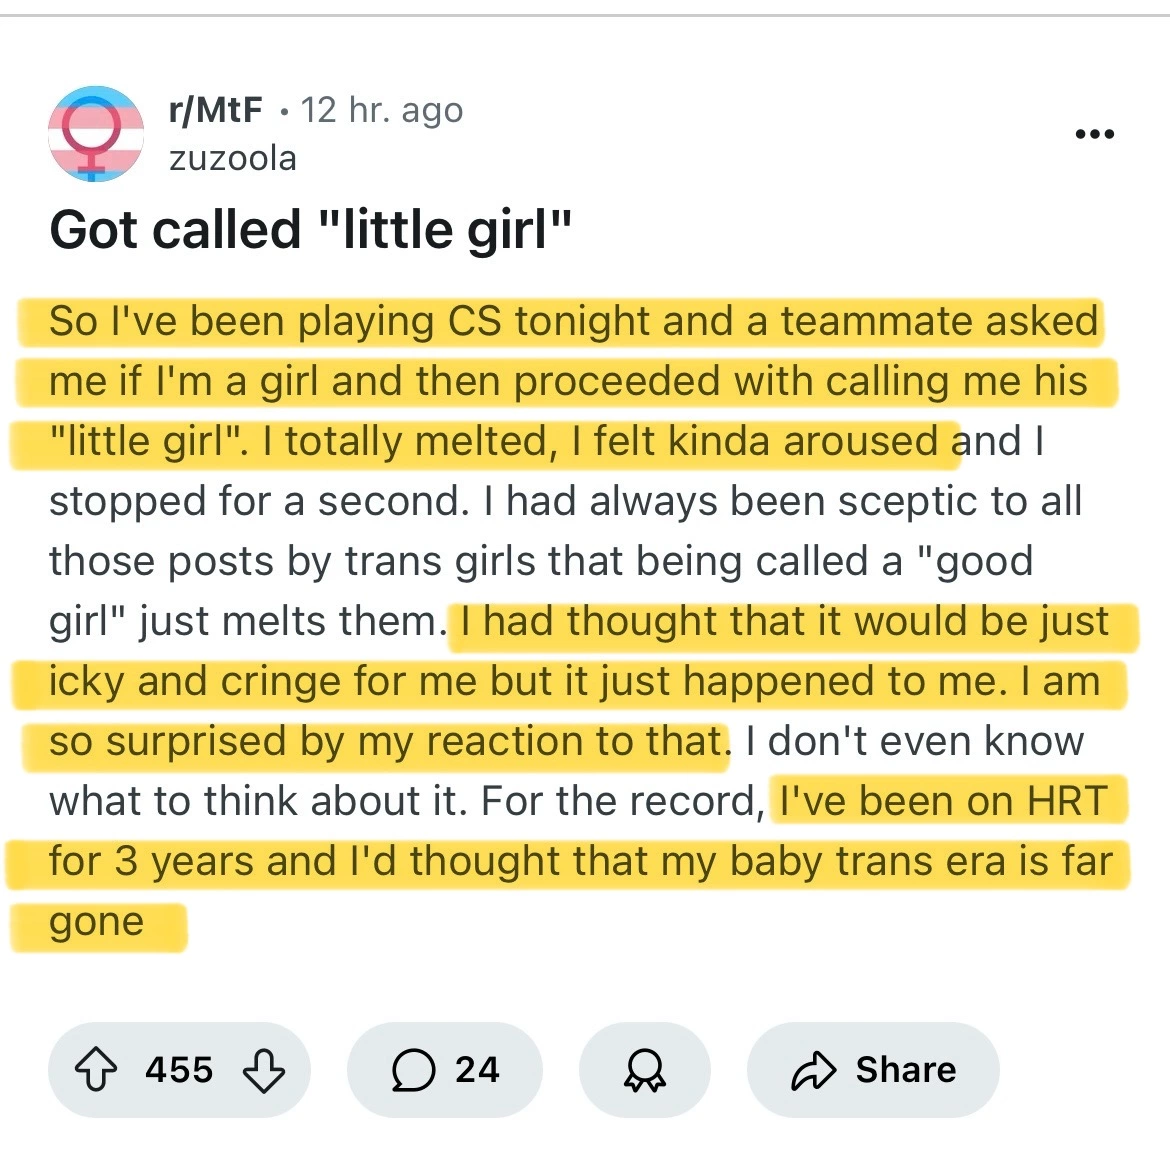The height and width of the screenshot is (1162, 1170).
Task: Click the 455 vote score
Action: 179,1070
